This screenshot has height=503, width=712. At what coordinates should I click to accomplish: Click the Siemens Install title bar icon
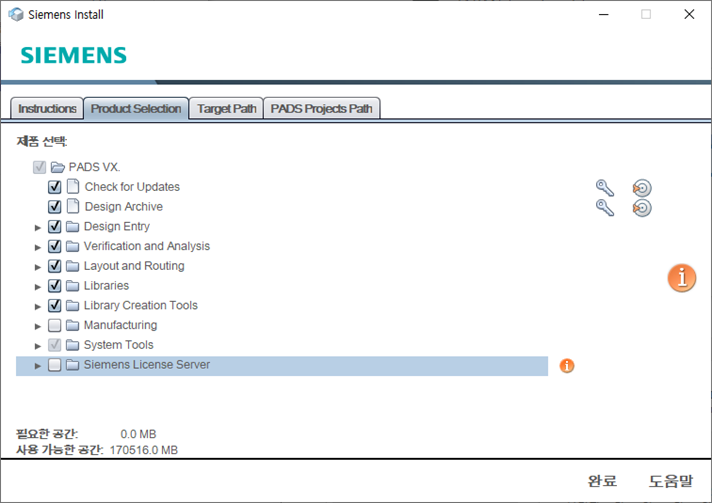16,15
